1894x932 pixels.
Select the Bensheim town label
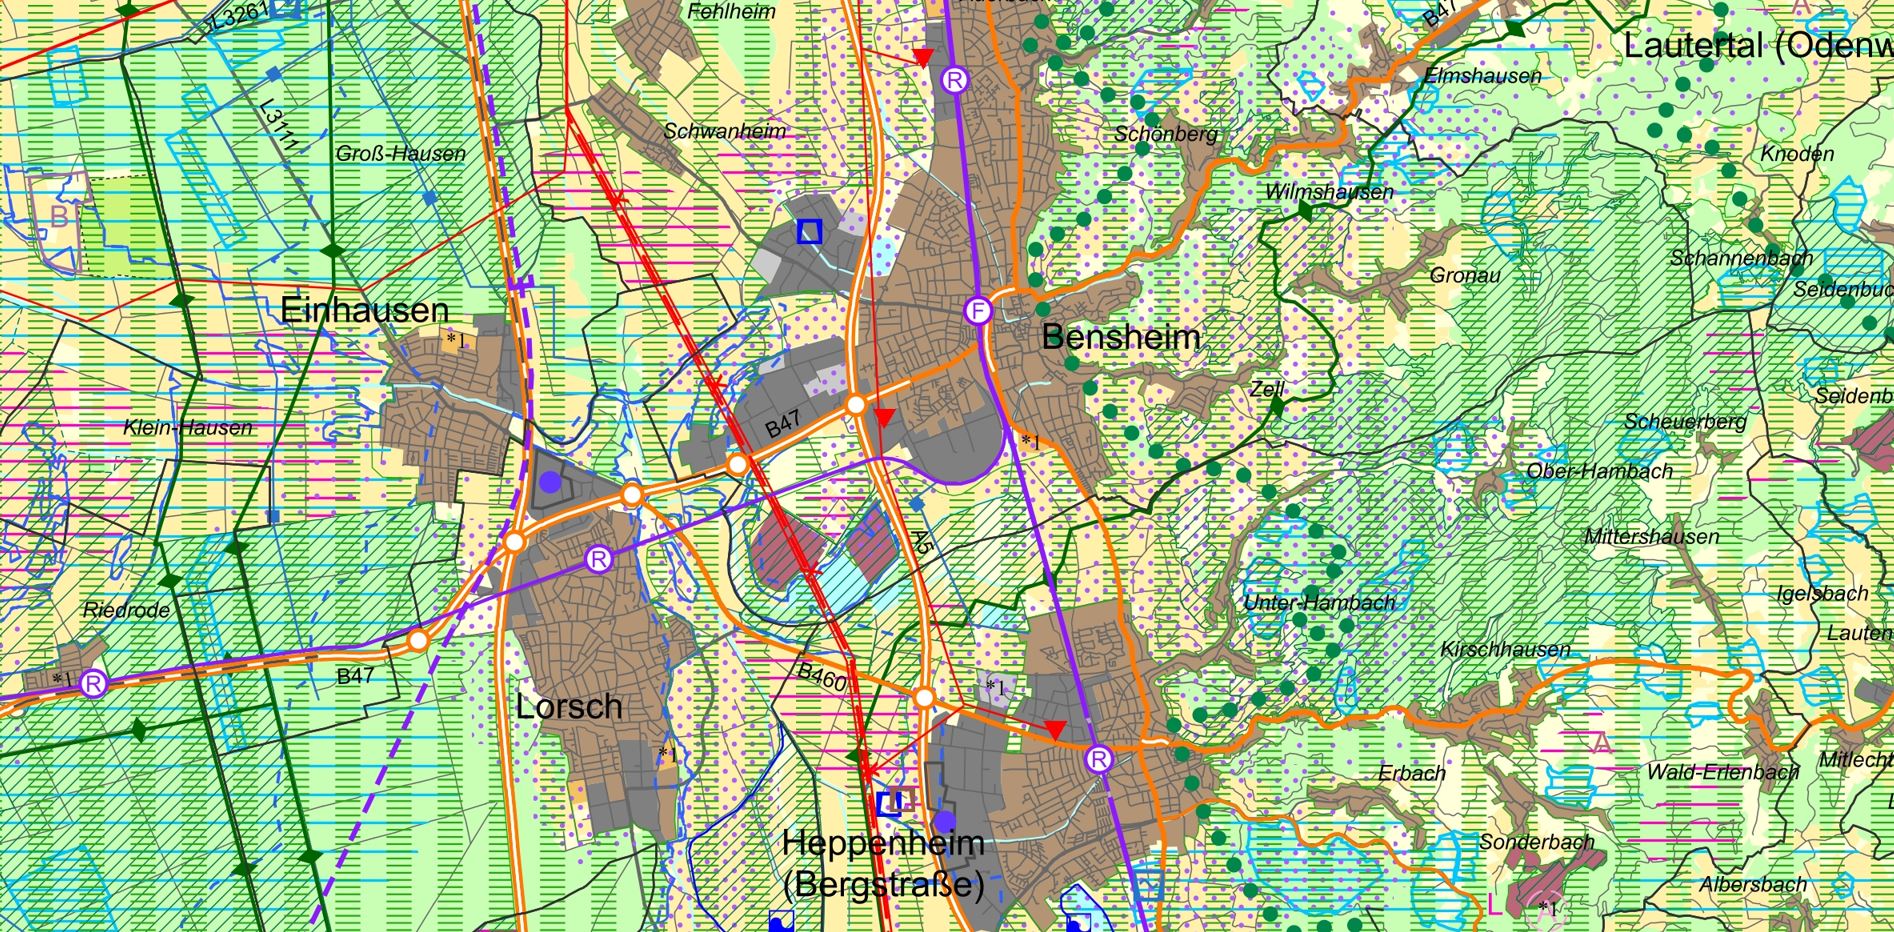[x=1120, y=337]
